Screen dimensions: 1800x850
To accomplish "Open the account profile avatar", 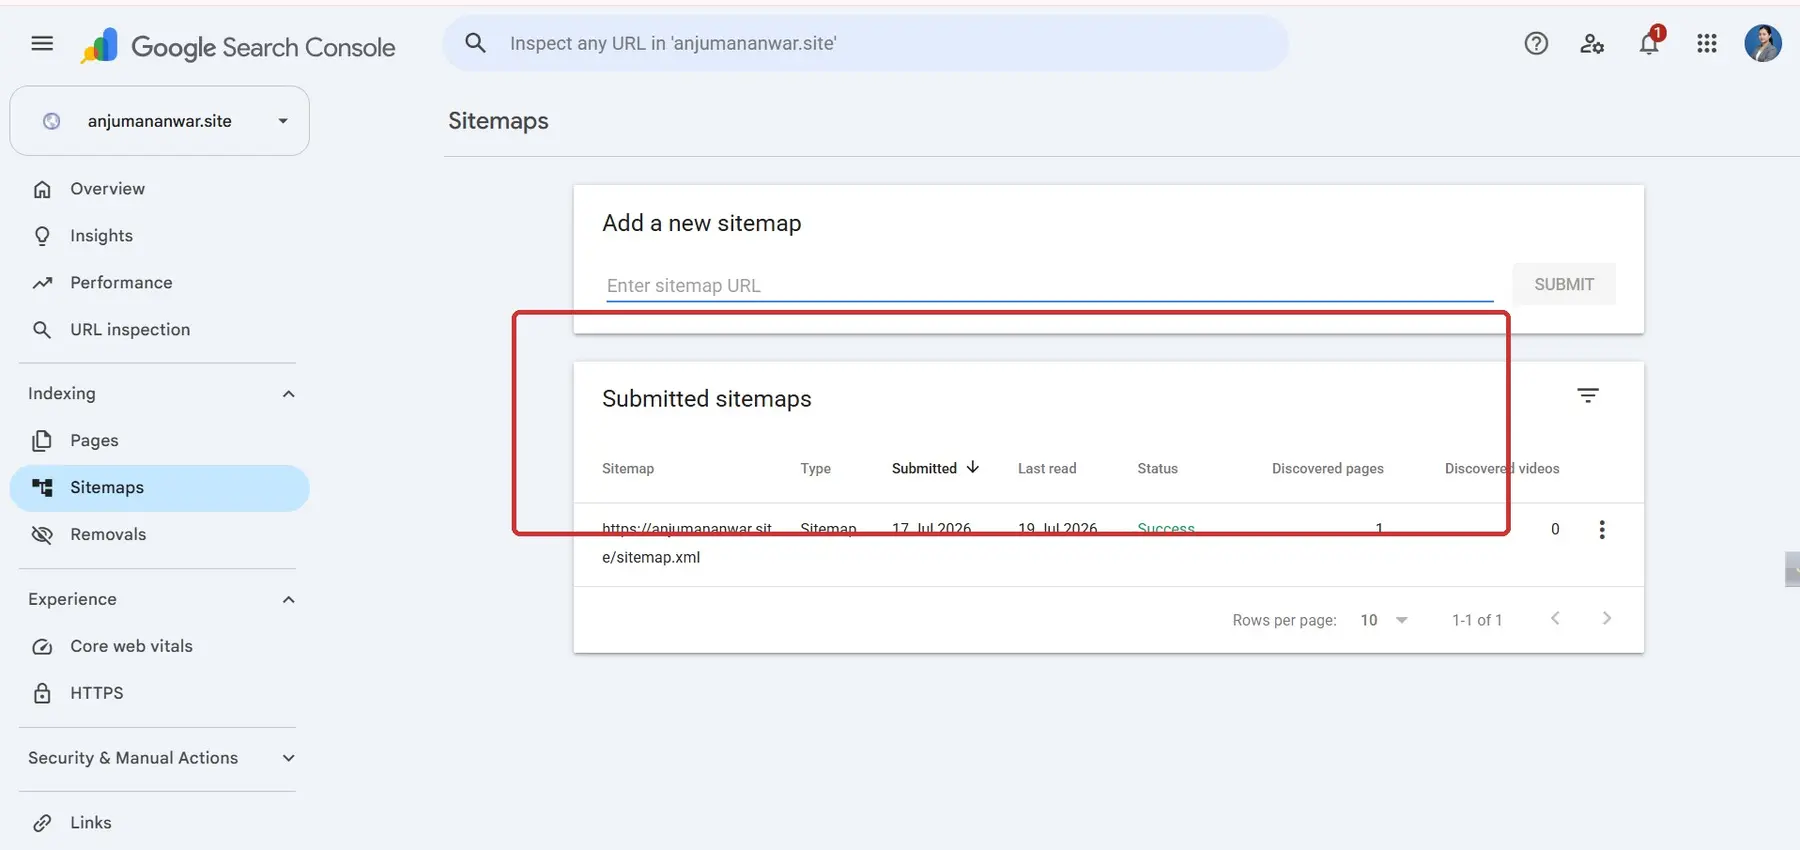I will (x=1763, y=43).
